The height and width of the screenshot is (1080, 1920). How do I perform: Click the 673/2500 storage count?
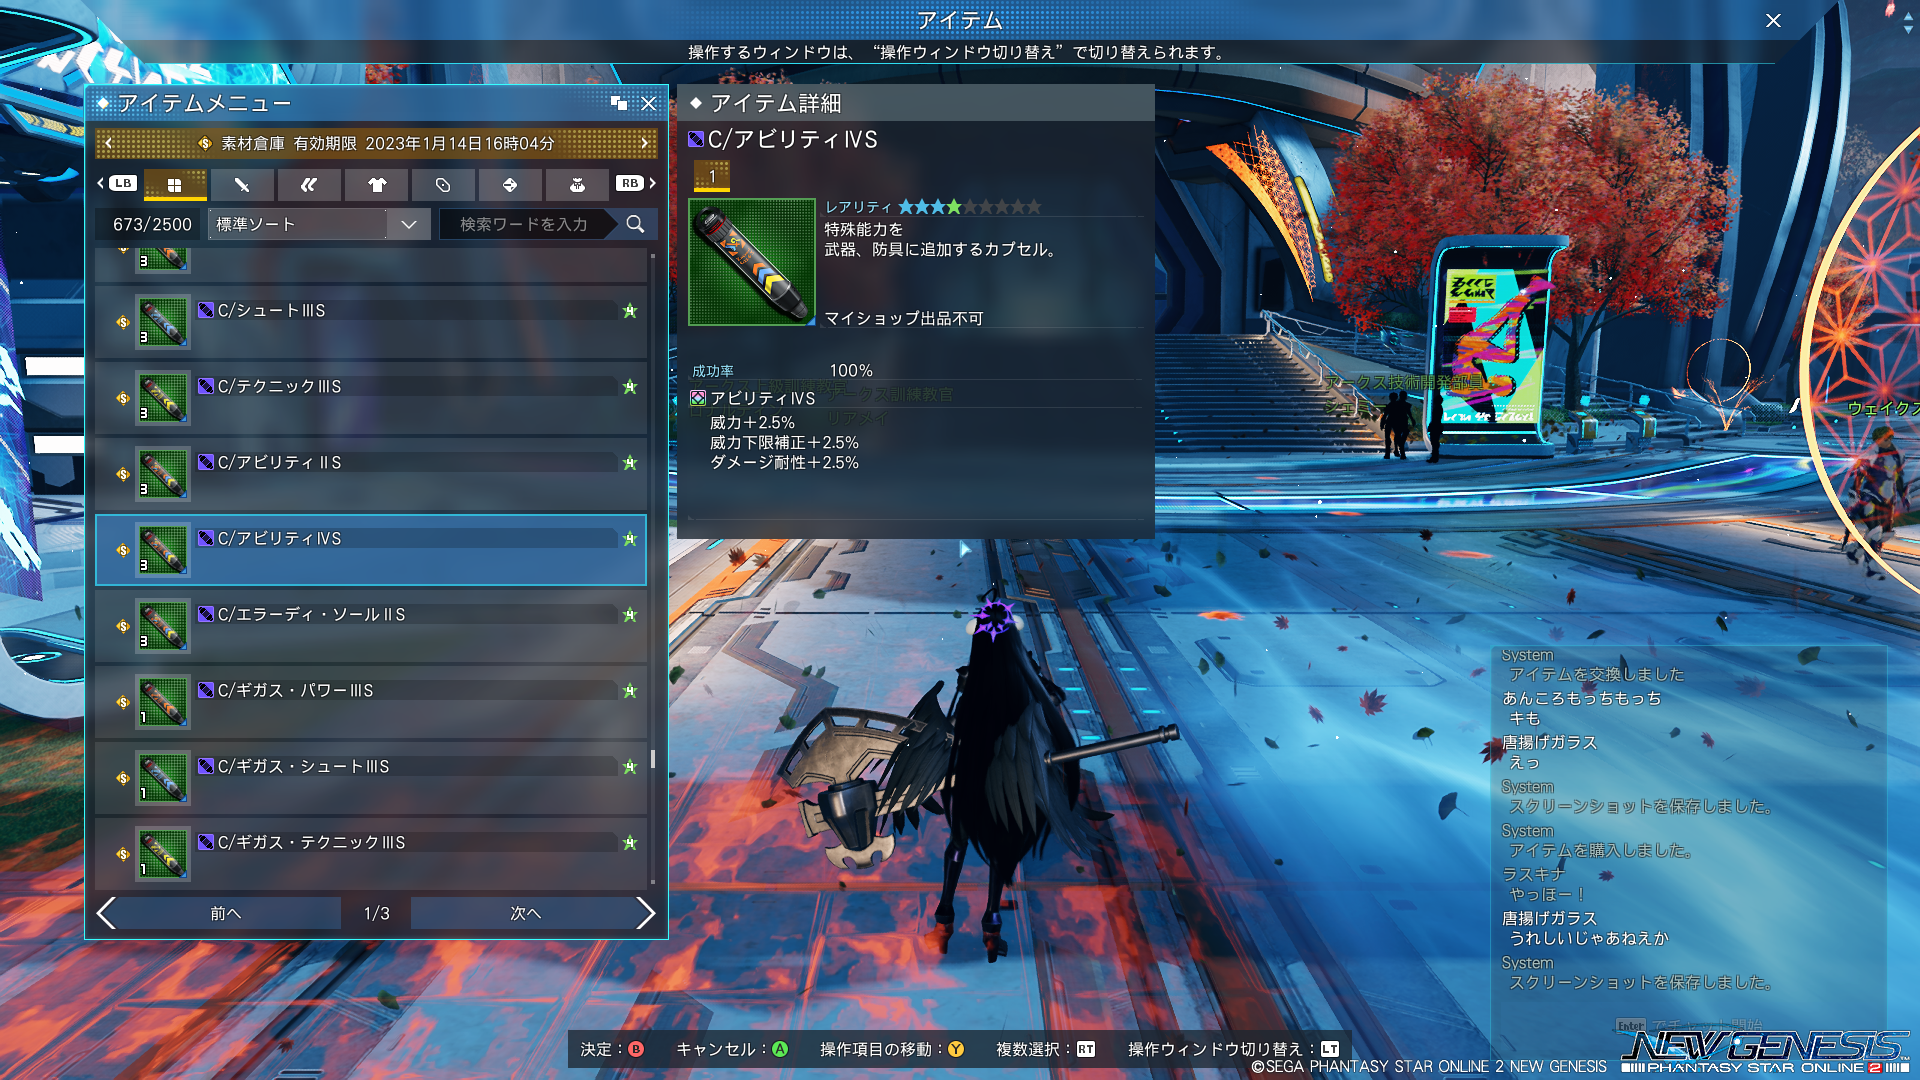point(152,224)
